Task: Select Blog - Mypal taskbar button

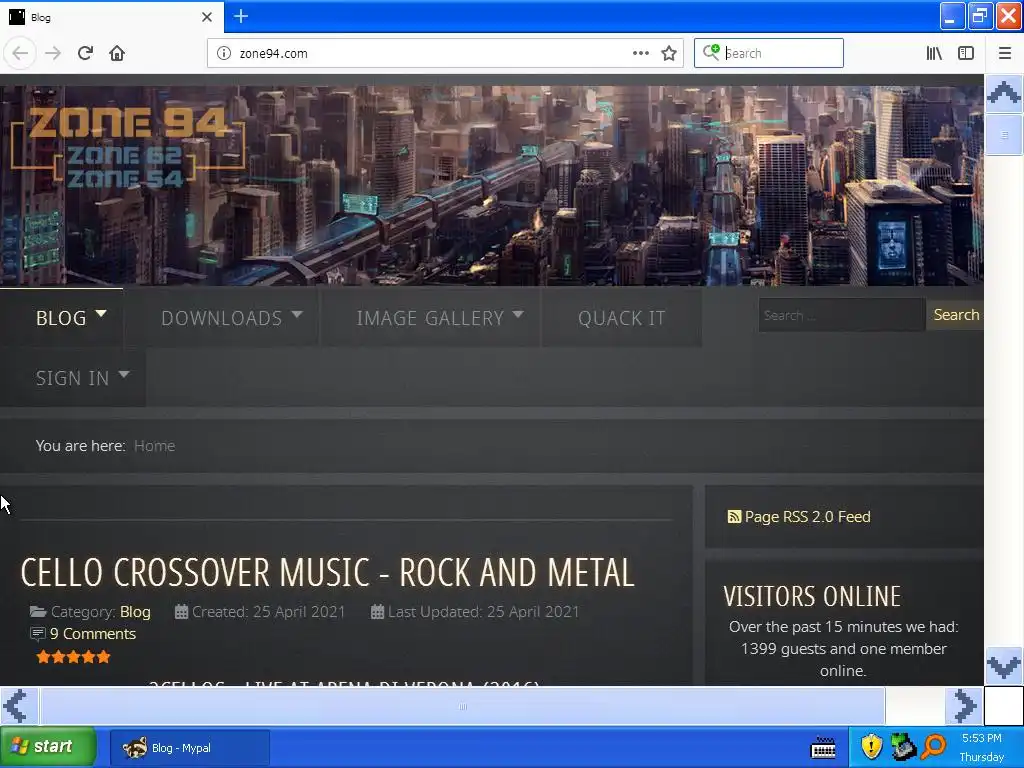Action: 189,748
